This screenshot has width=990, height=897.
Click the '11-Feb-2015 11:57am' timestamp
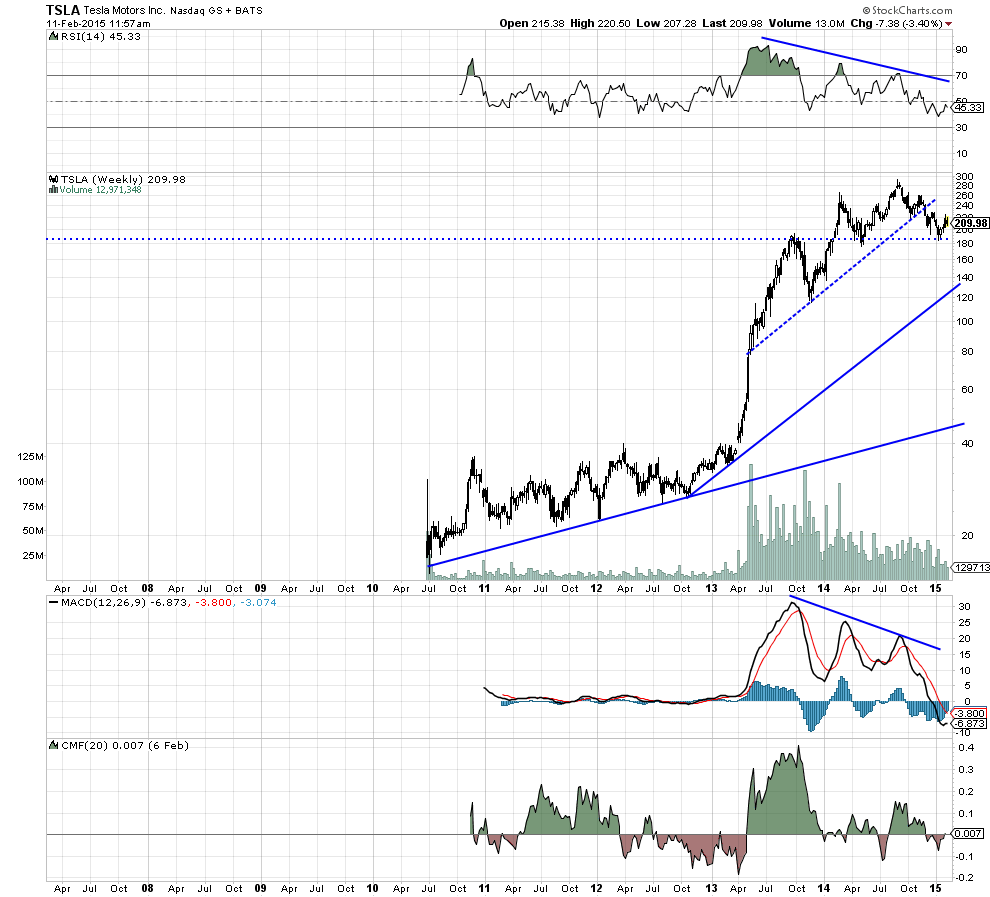pyautogui.click(x=98, y=24)
